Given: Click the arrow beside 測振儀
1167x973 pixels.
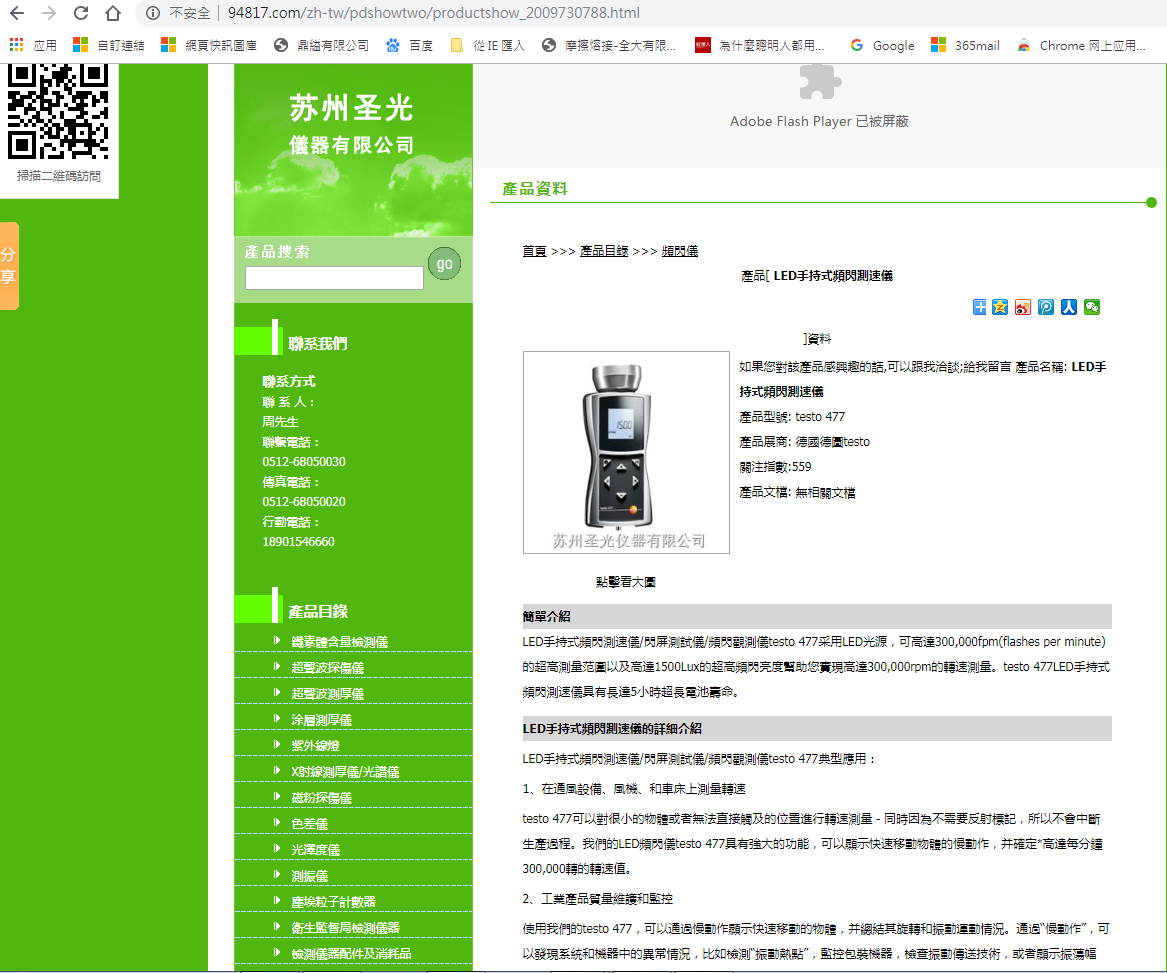Looking at the screenshot, I should (277, 874).
